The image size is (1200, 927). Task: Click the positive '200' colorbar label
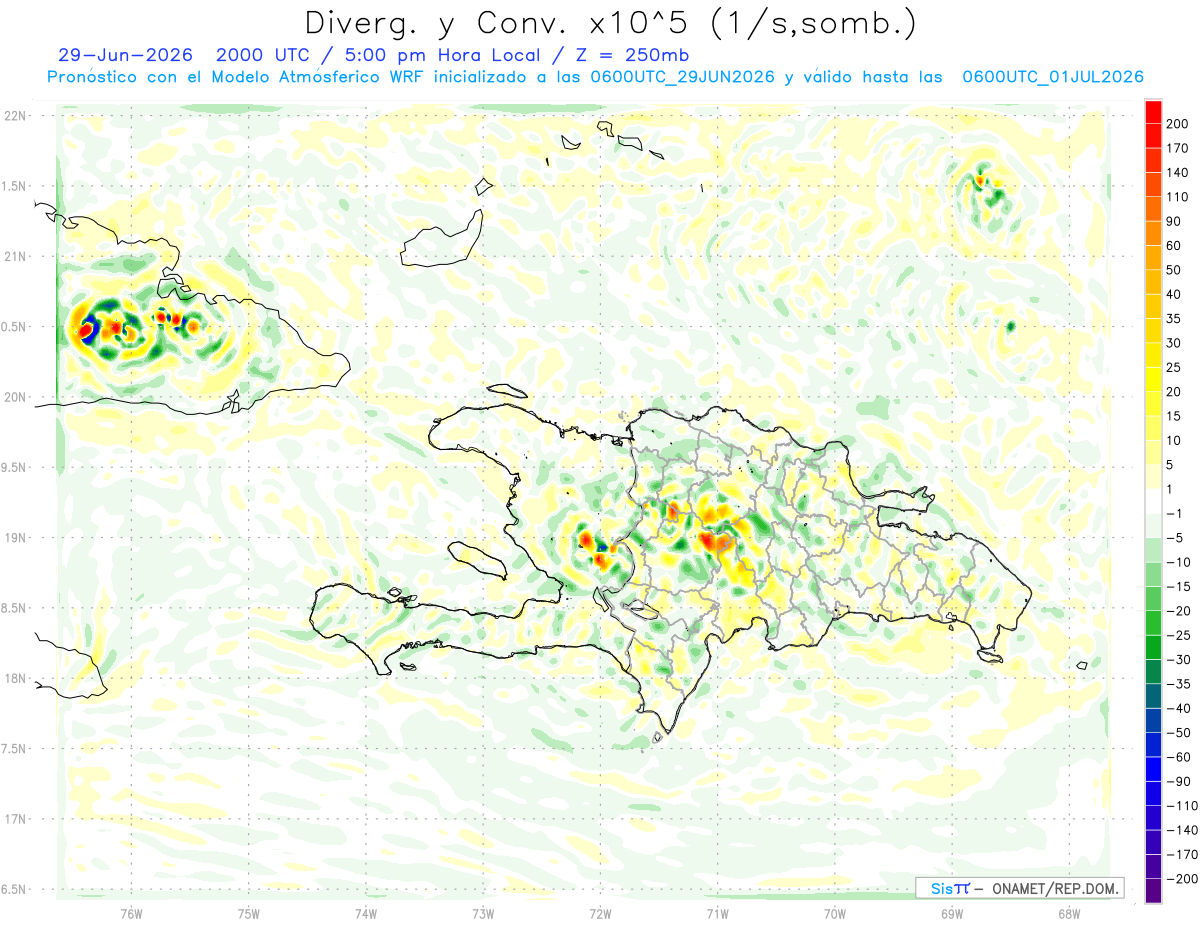(x=1176, y=124)
